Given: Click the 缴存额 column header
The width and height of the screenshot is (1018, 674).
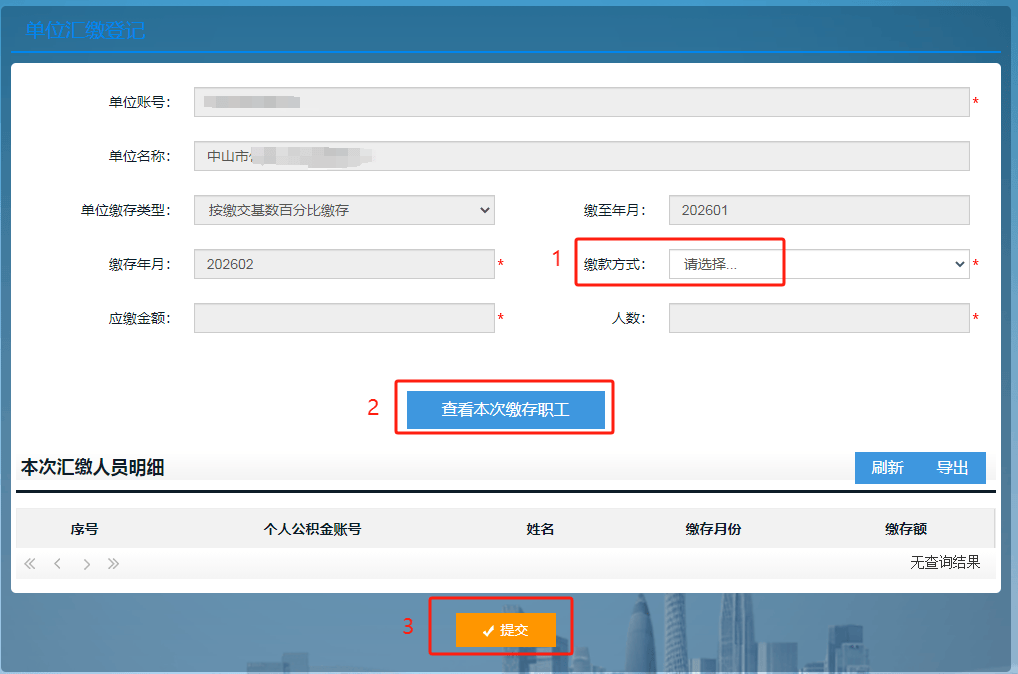Looking at the screenshot, I should click(x=905, y=529).
